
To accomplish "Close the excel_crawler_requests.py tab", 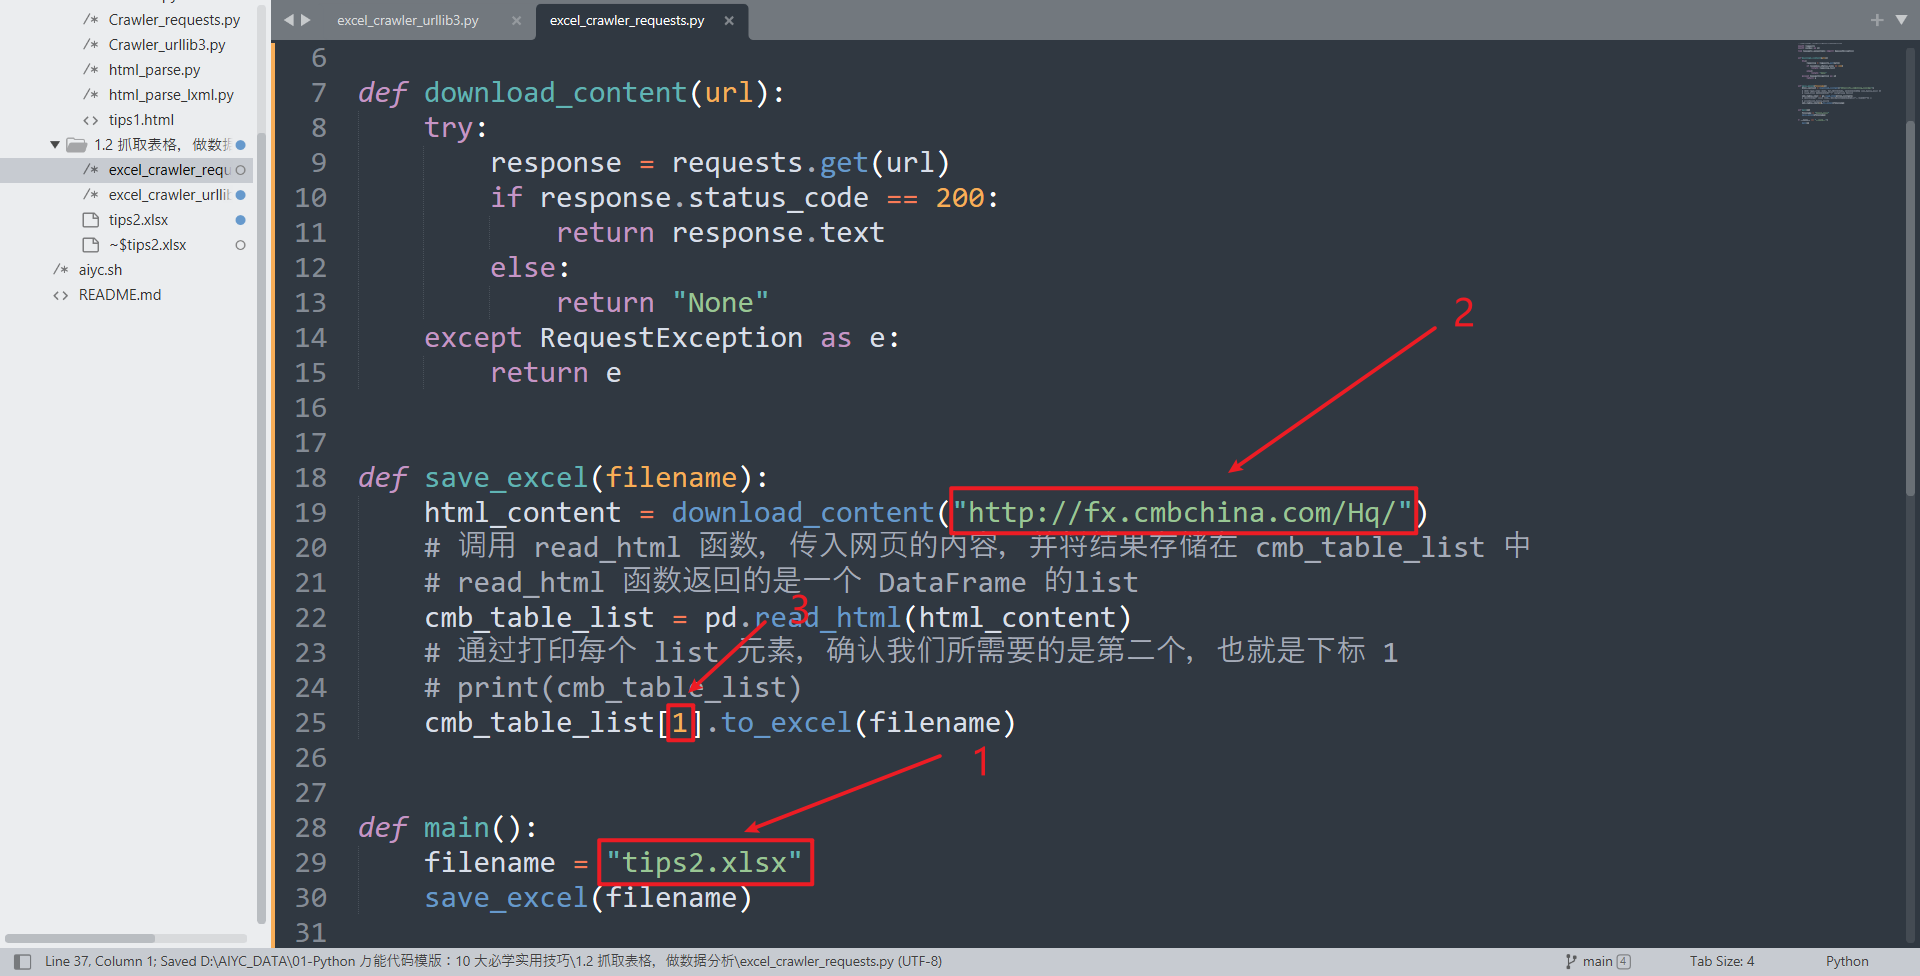I will pyautogui.click(x=729, y=20).
